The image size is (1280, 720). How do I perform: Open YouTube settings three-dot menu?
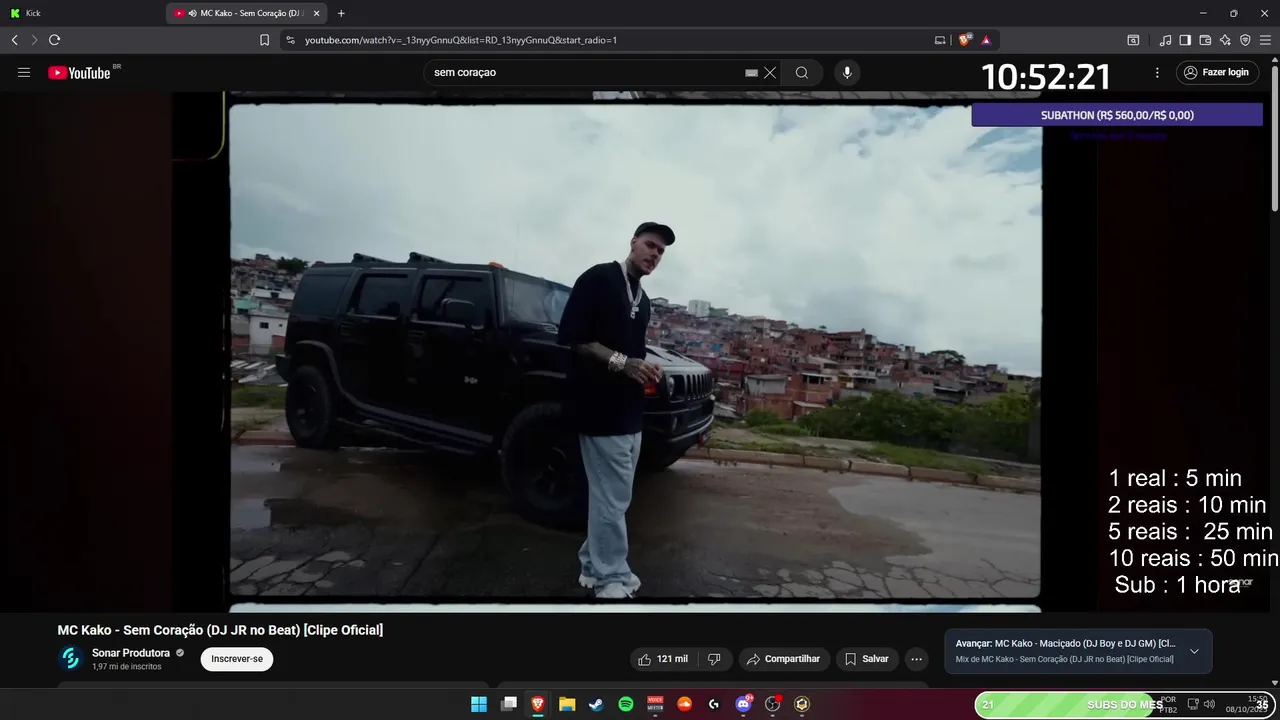pyautogui.click(x=1157, y=72)
